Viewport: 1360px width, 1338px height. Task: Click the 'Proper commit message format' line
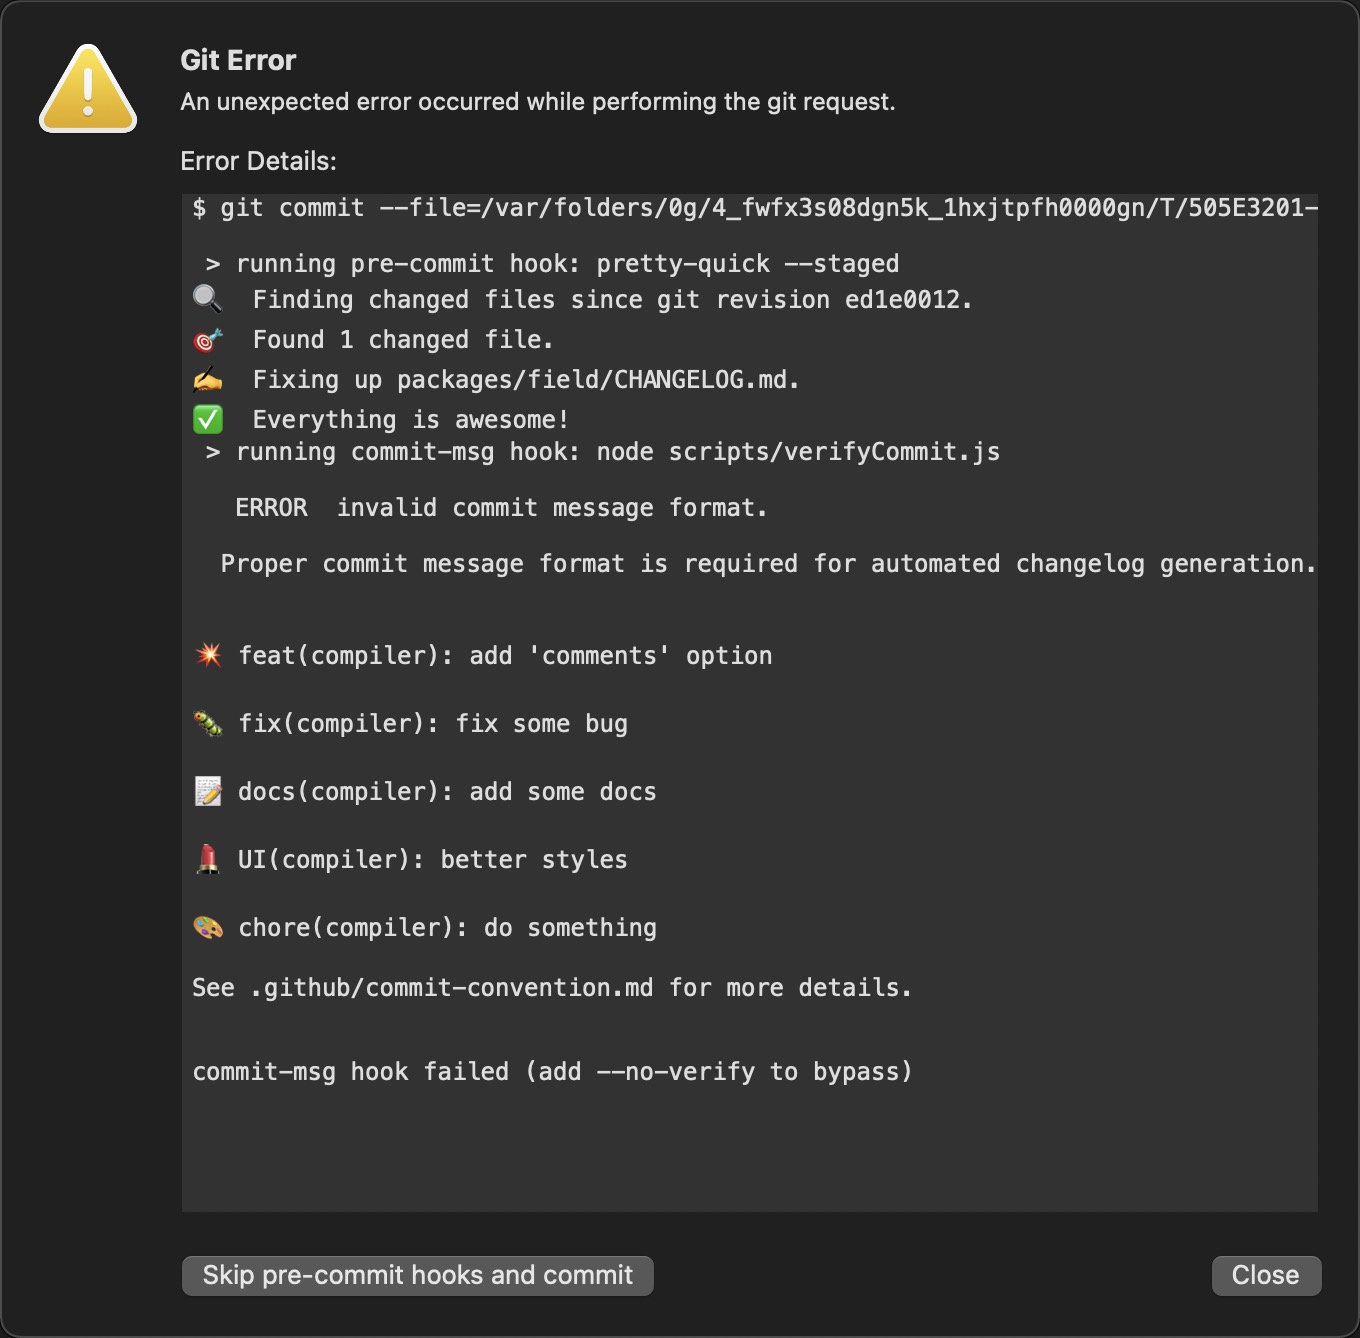pos(767,564)
